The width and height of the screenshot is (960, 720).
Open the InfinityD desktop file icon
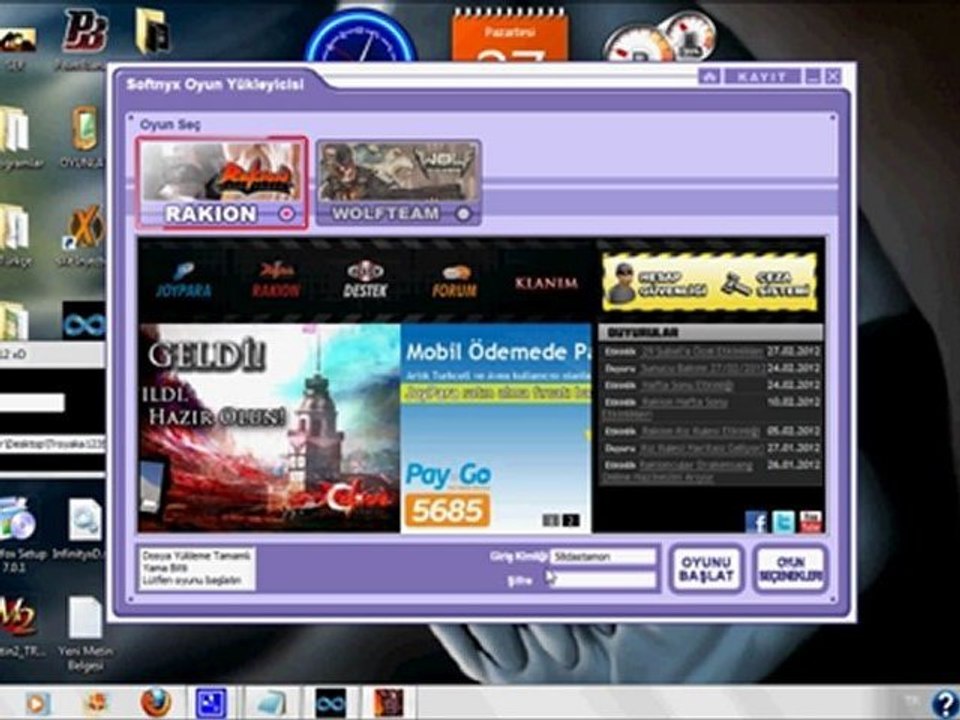click(85, 528)
